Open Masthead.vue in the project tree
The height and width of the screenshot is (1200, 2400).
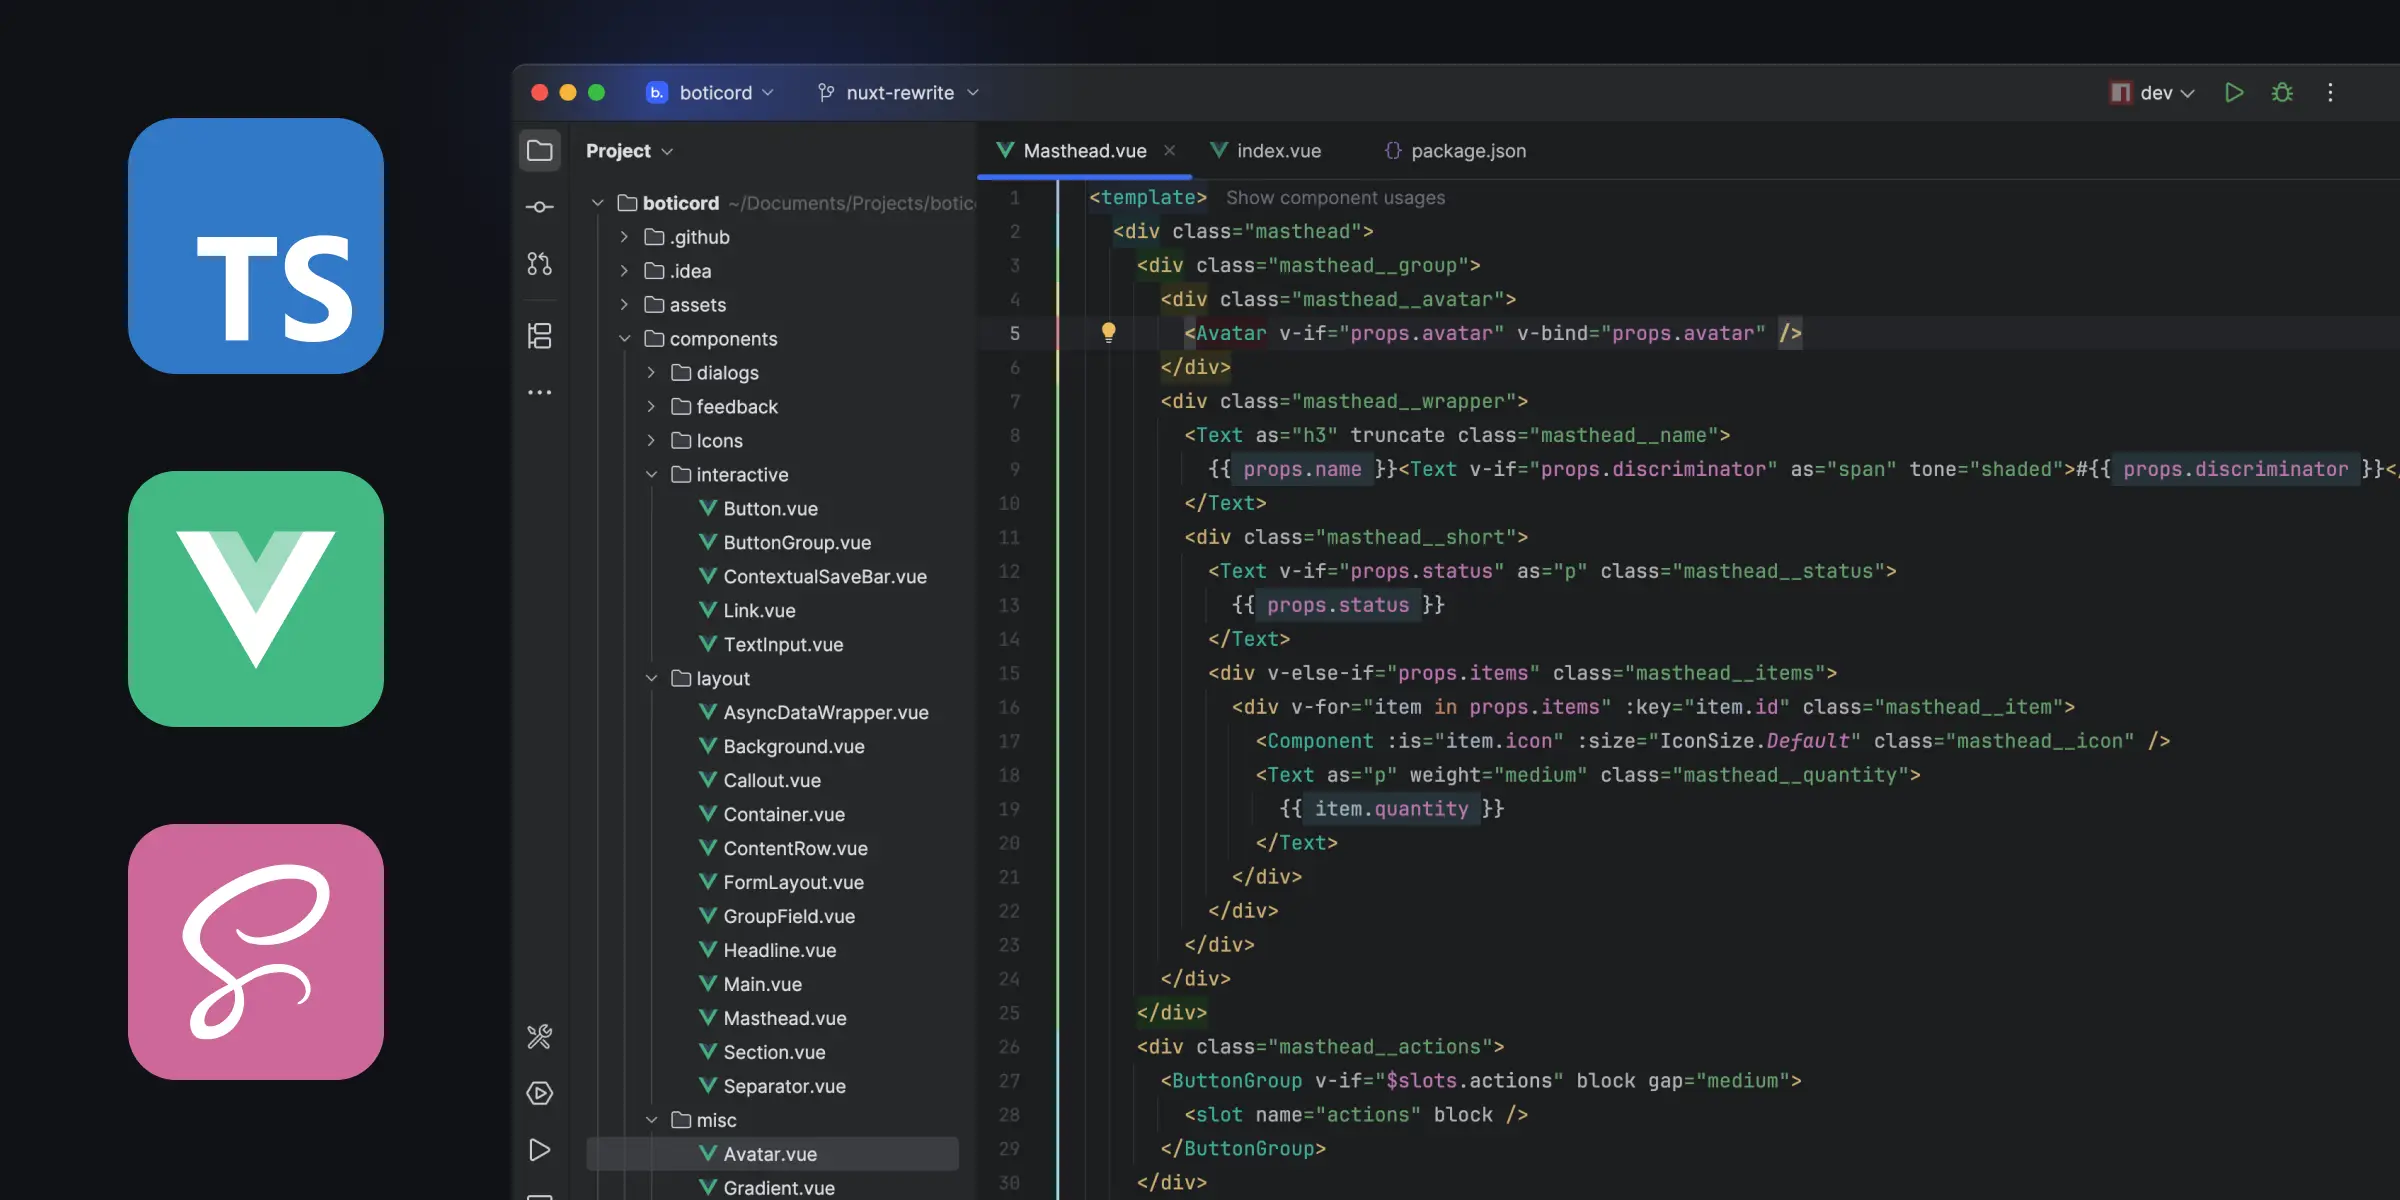pyautogui.click(x=773, y=1019)
